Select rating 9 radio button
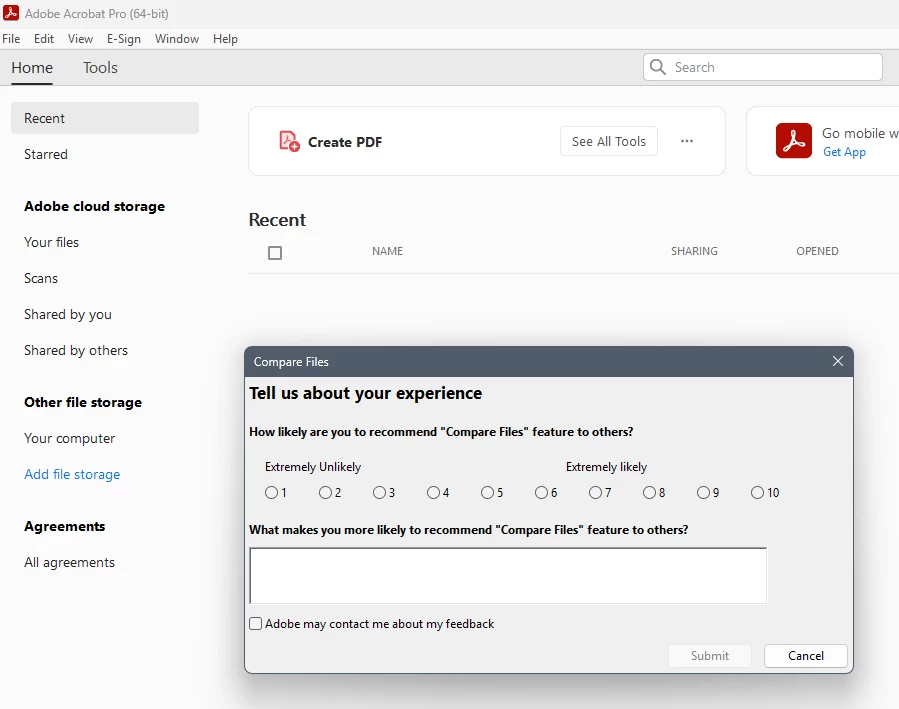Screen dimensions: 899x709 click(703, 492)
